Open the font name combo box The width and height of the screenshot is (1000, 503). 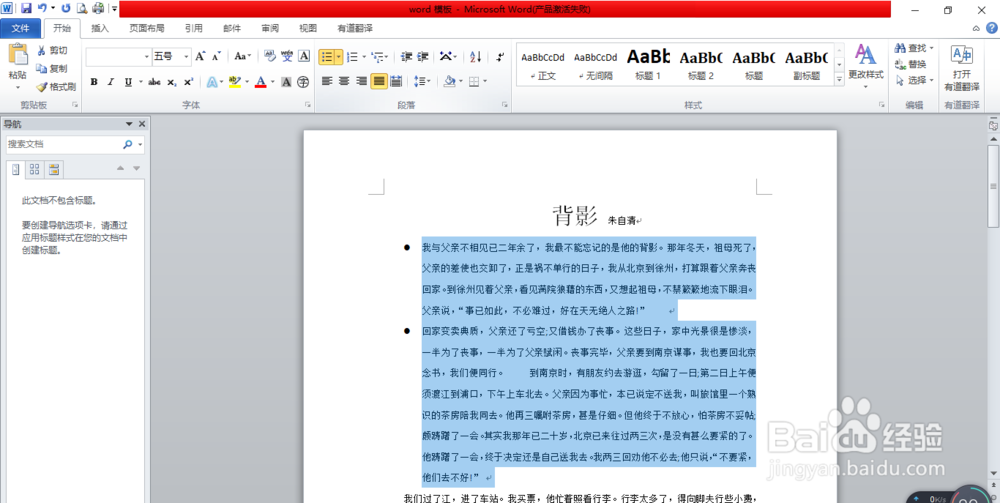point(119,57)
